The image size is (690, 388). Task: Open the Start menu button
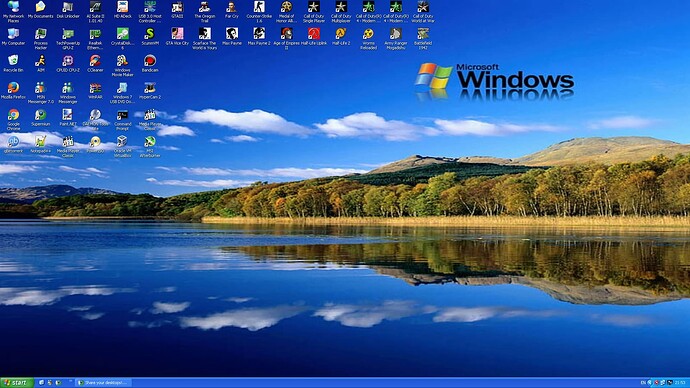click(x=17, y=383)
